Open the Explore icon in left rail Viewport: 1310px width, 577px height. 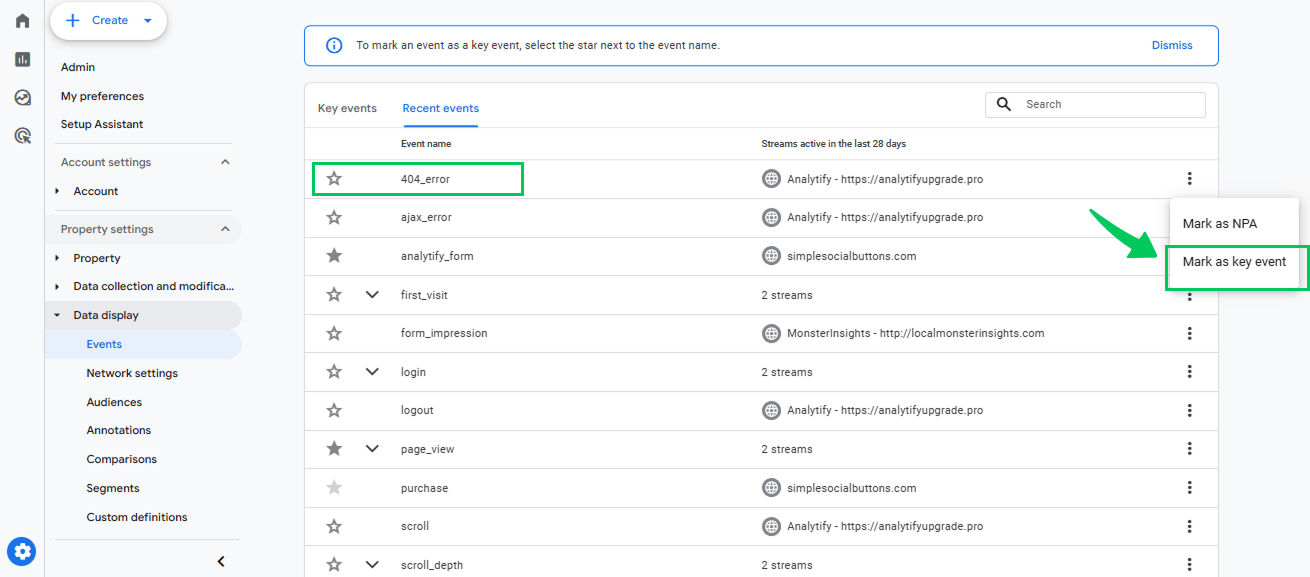click(22, 97)
